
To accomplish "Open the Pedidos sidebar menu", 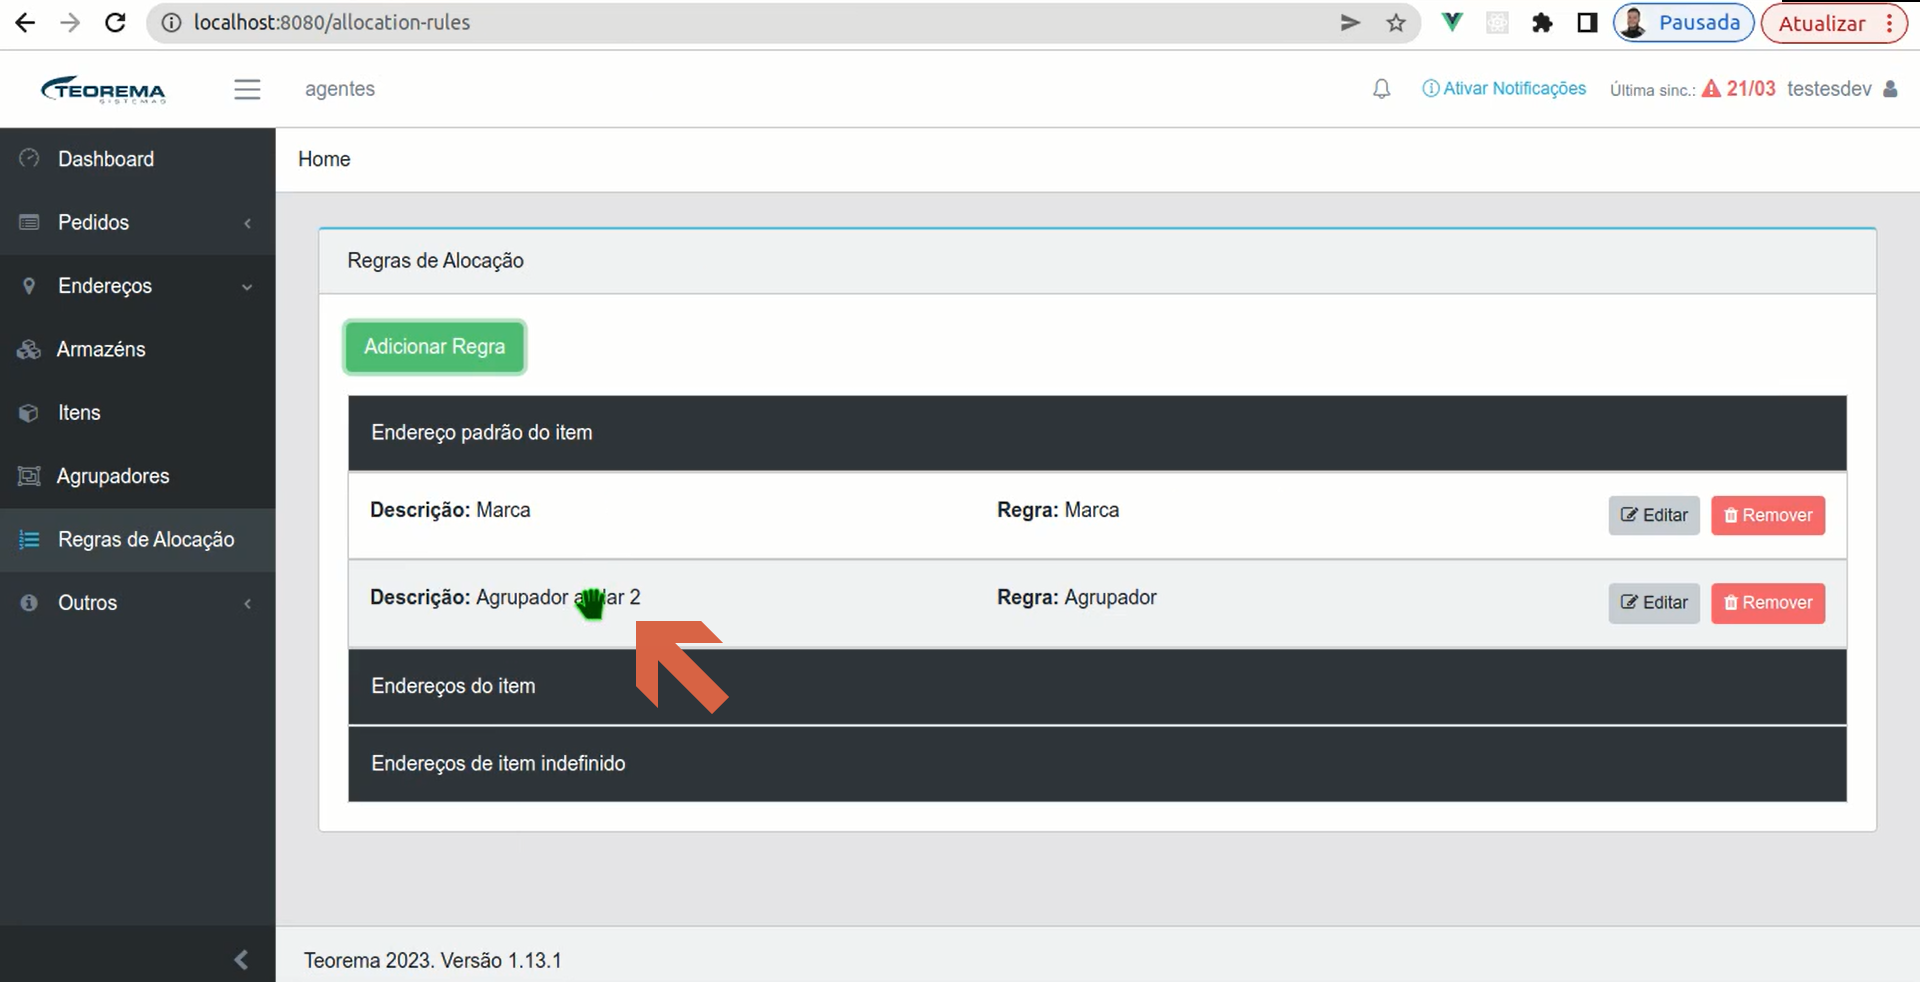I will 138,222.
